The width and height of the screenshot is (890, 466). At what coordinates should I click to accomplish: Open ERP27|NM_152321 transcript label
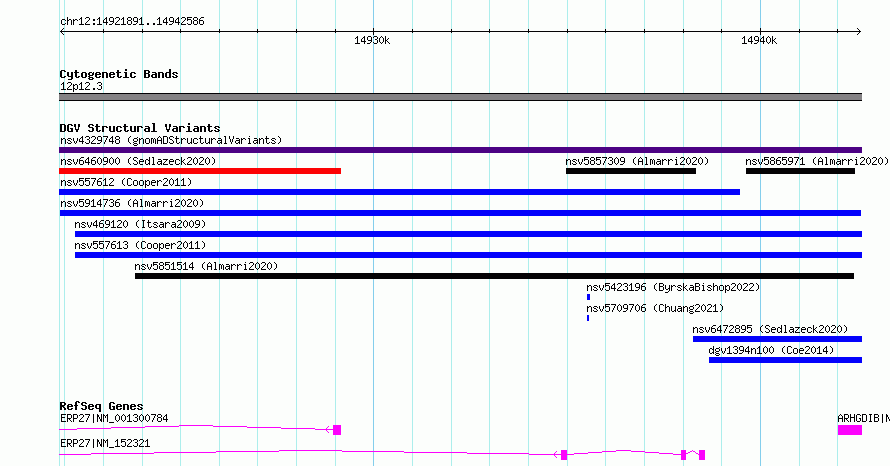pyautogui.click(x=105, y=443)
